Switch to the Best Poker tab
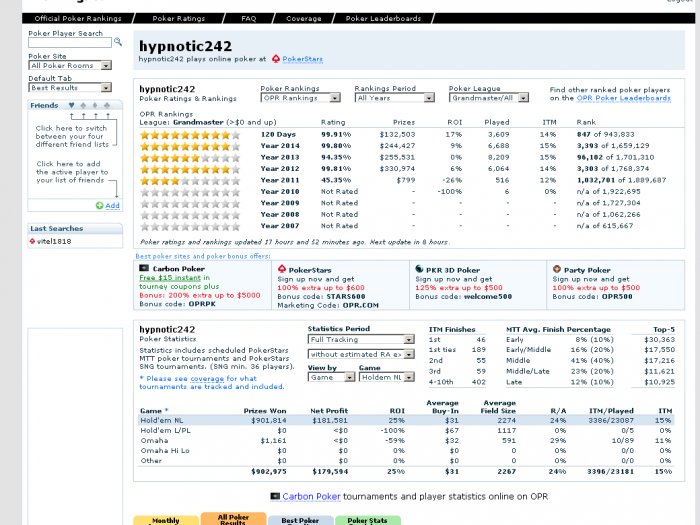The image size is (700, 525). [x=300, y=521]
